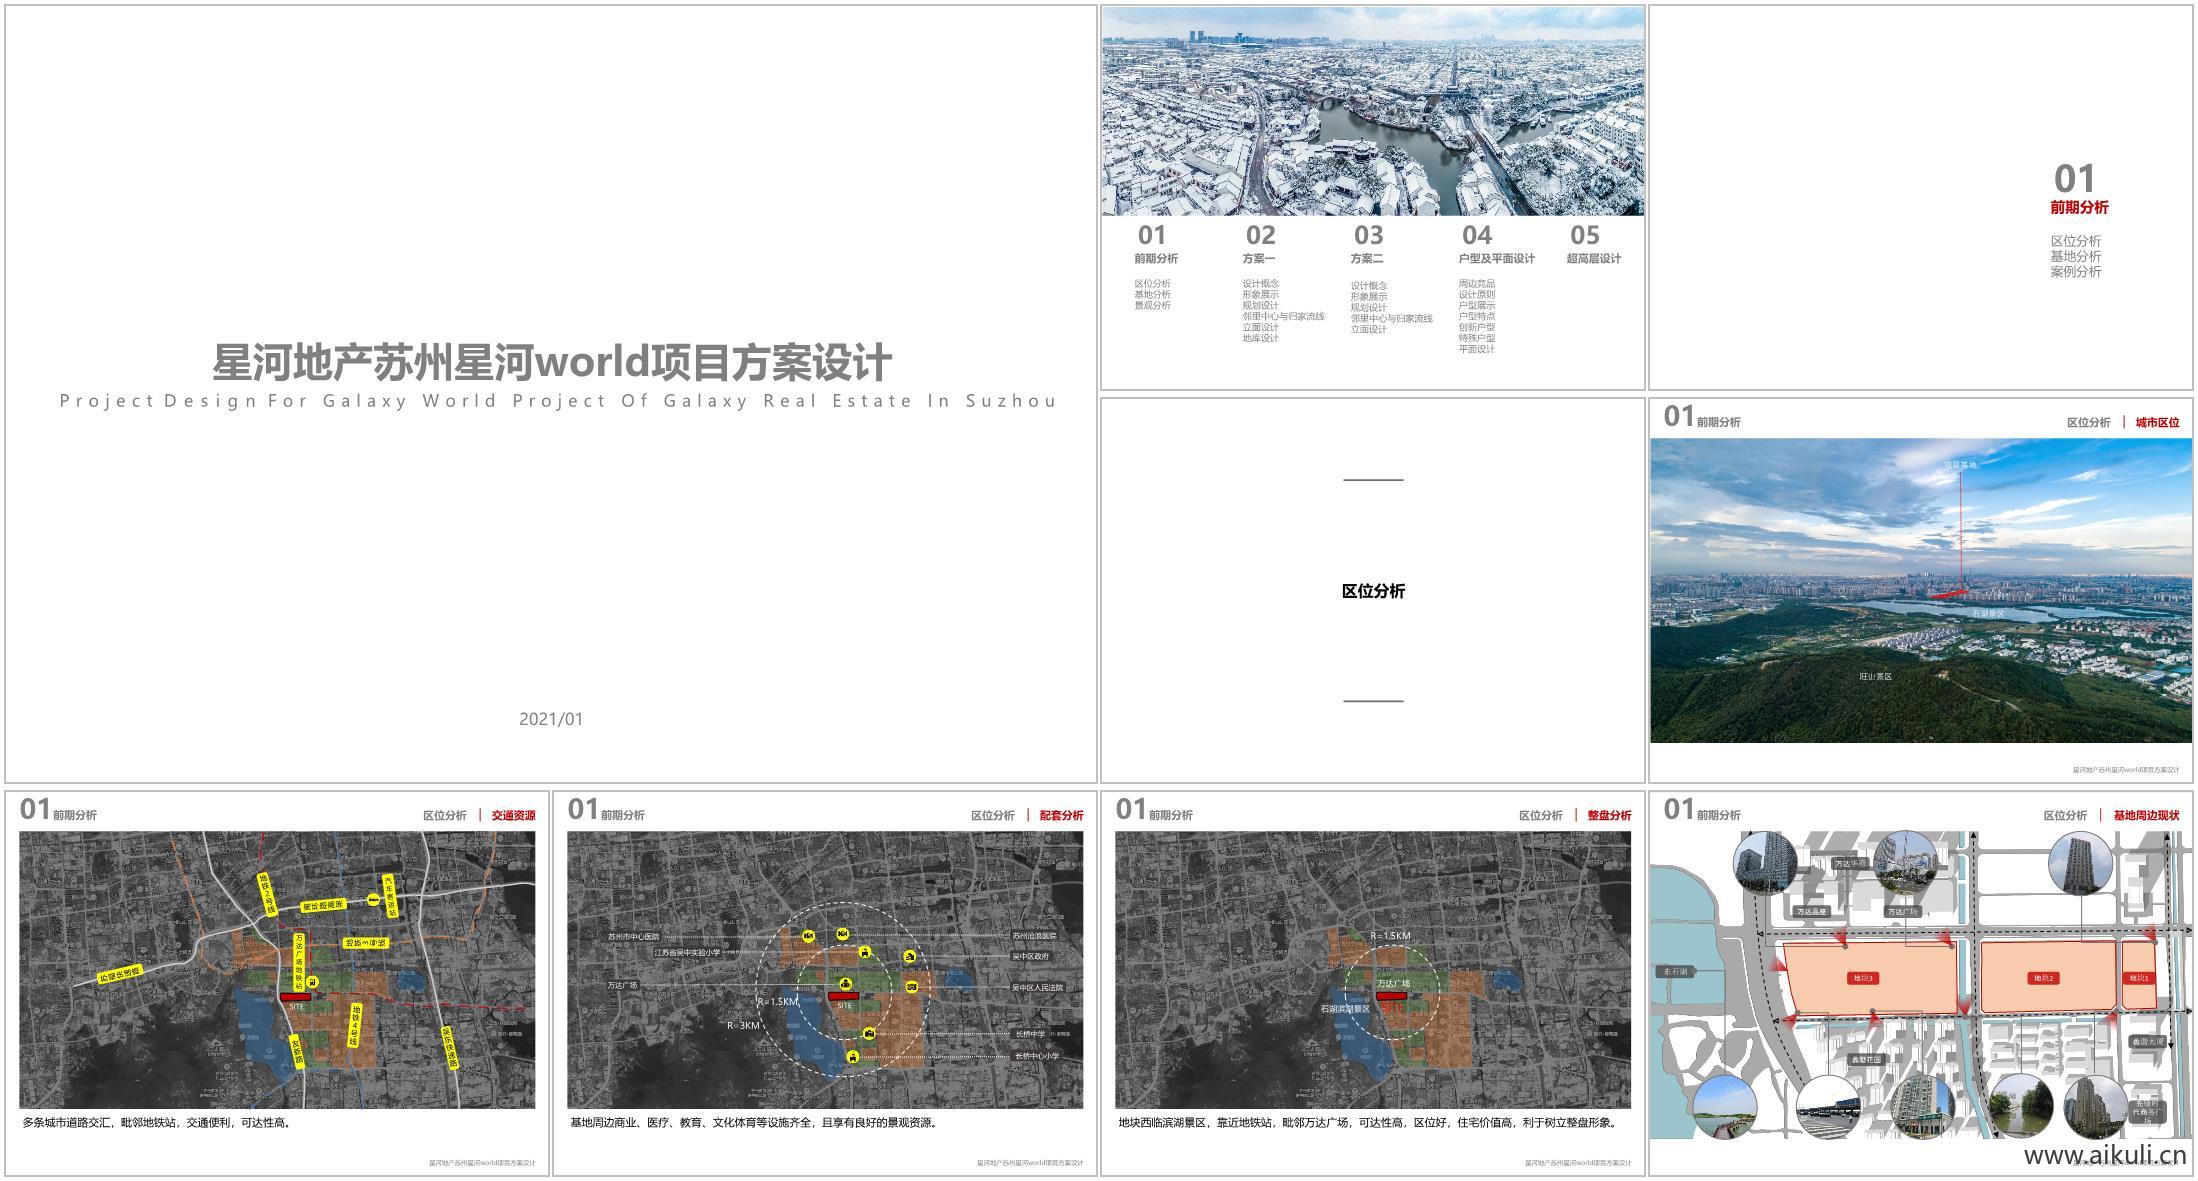Click the yellow icon linked to 吴中区人民法院
The height and width of the screenshot is (1181, 2198).
[912, 987]
